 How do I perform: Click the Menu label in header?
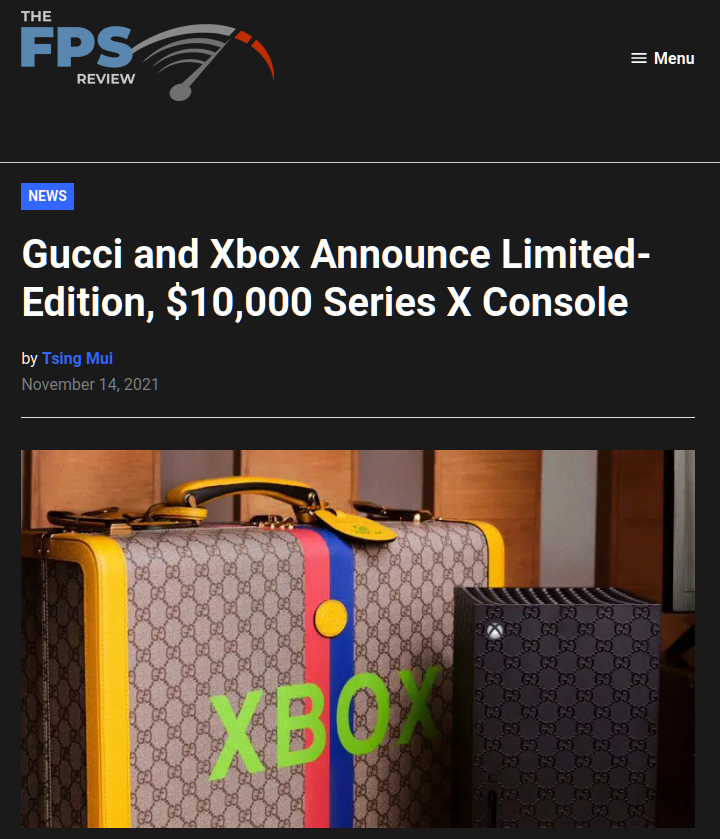point(674,58)
